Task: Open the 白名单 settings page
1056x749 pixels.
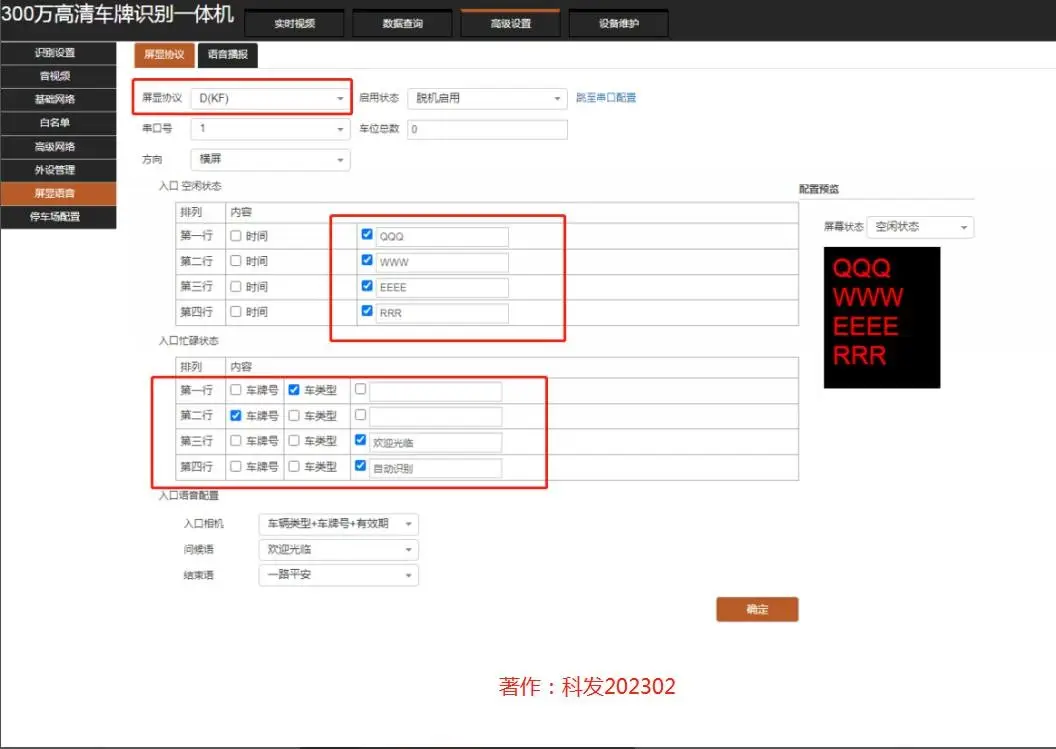Action: coord(56,123)
